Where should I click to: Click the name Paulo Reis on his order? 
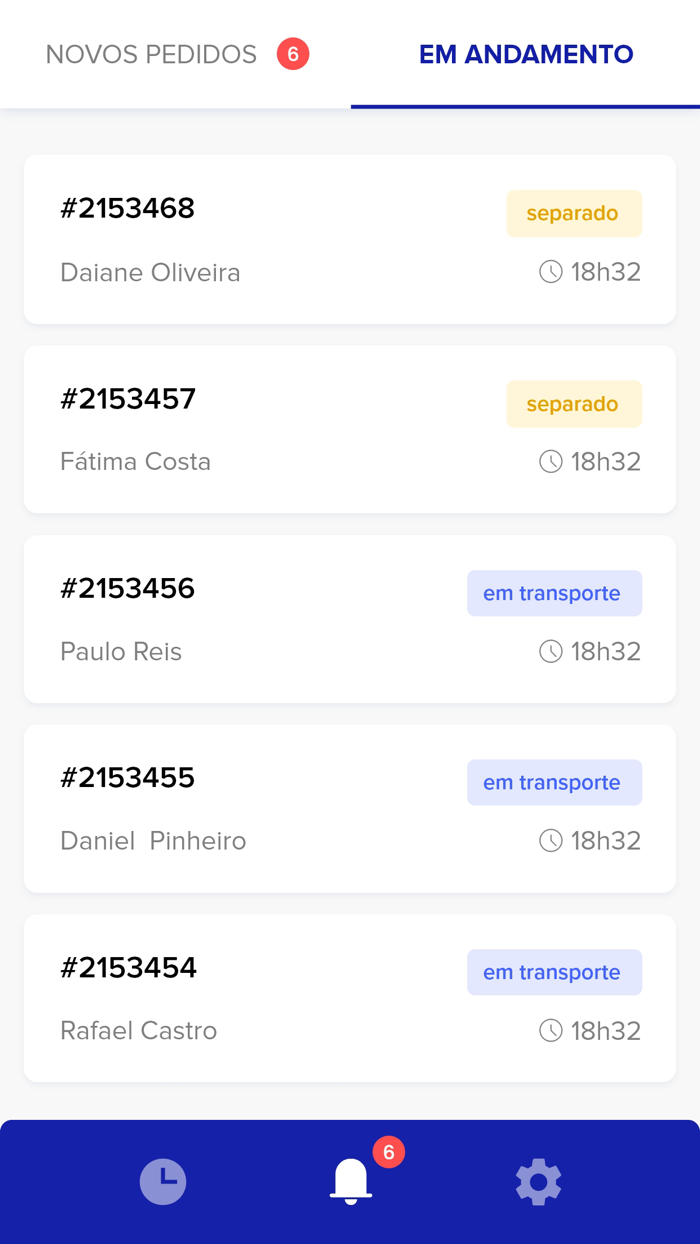pos(121,651)
